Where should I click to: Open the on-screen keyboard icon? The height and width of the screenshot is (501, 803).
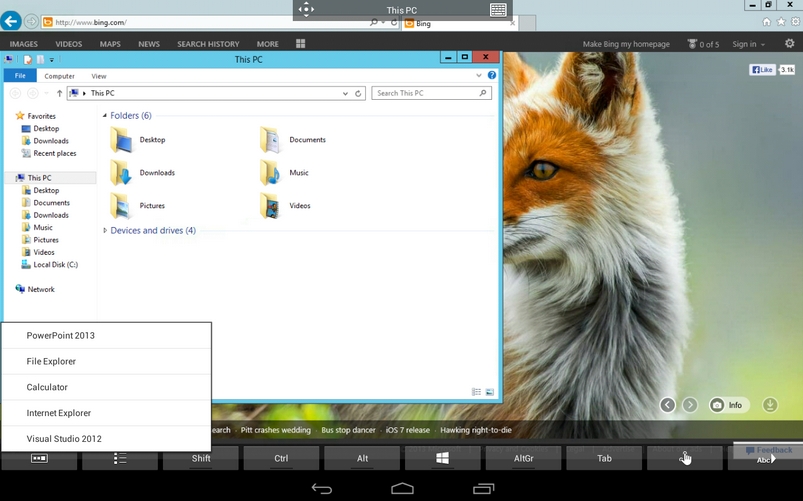pyautogui.click(x=498, y=10)
